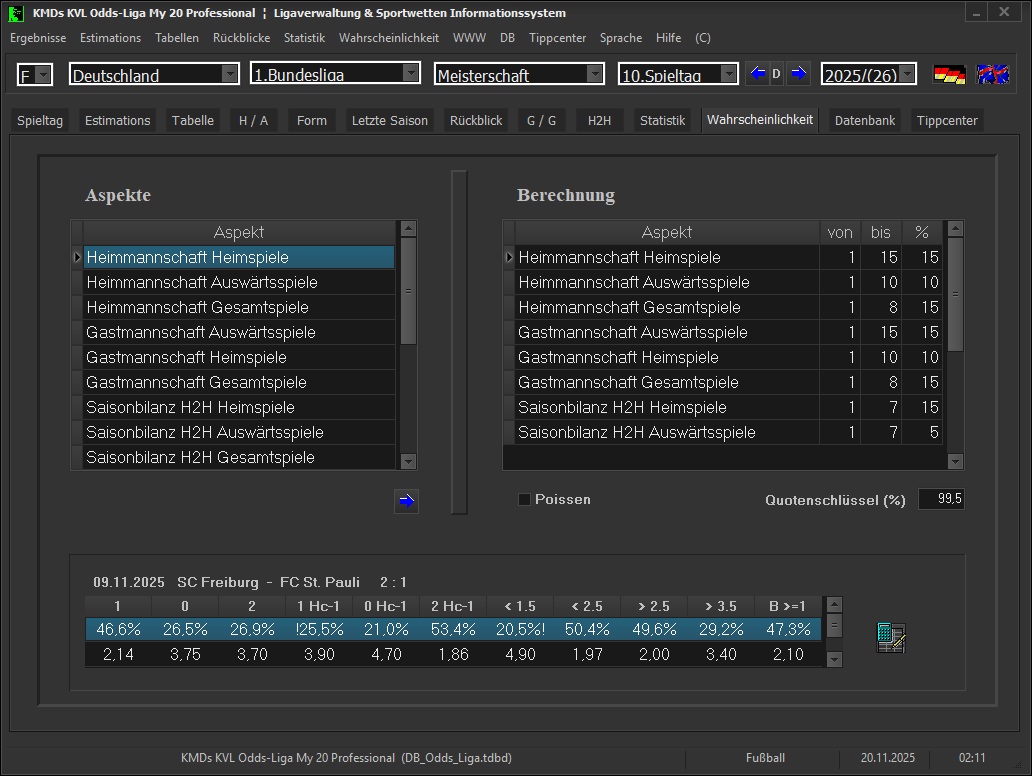Open the Statistik menu
The height and width of the screenshot is (776, 1032).
point(304,38)
